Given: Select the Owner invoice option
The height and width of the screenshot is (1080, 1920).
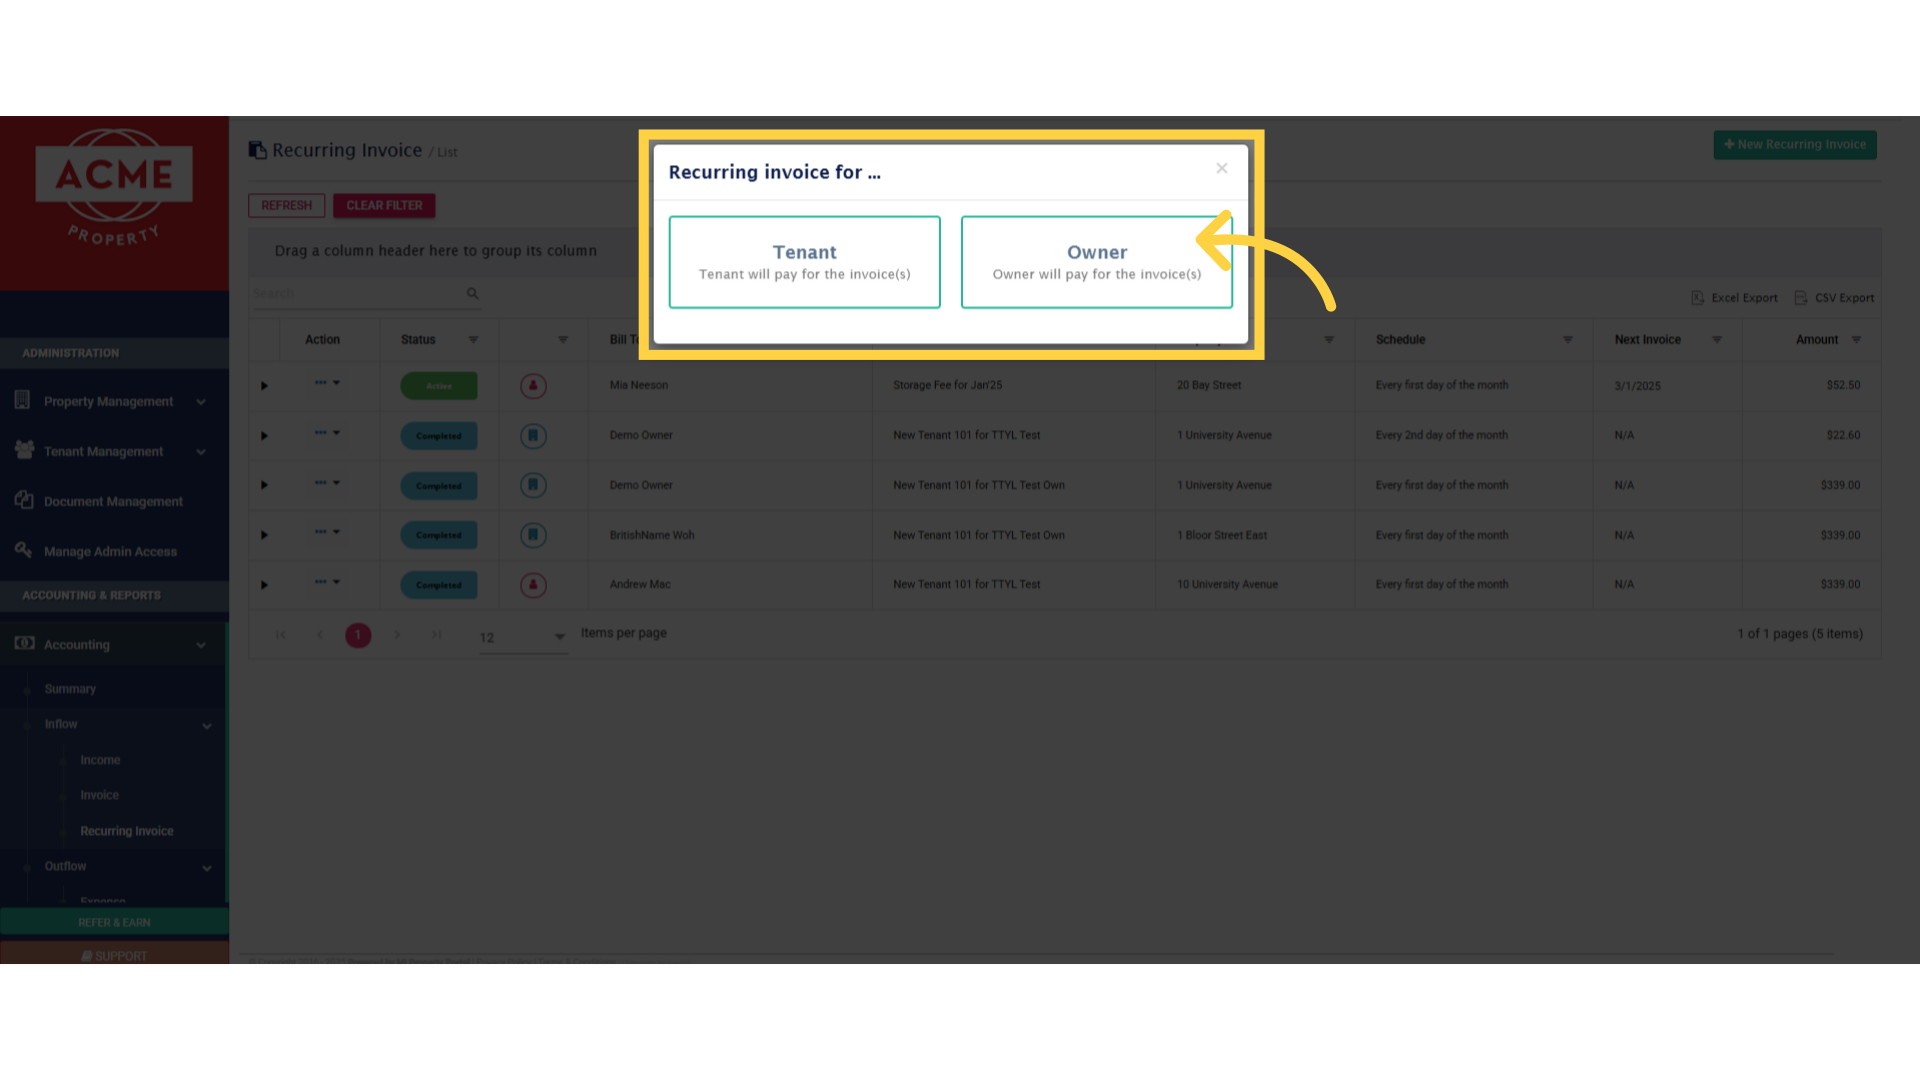Looking at the screenshot, I should [1096, 262].
